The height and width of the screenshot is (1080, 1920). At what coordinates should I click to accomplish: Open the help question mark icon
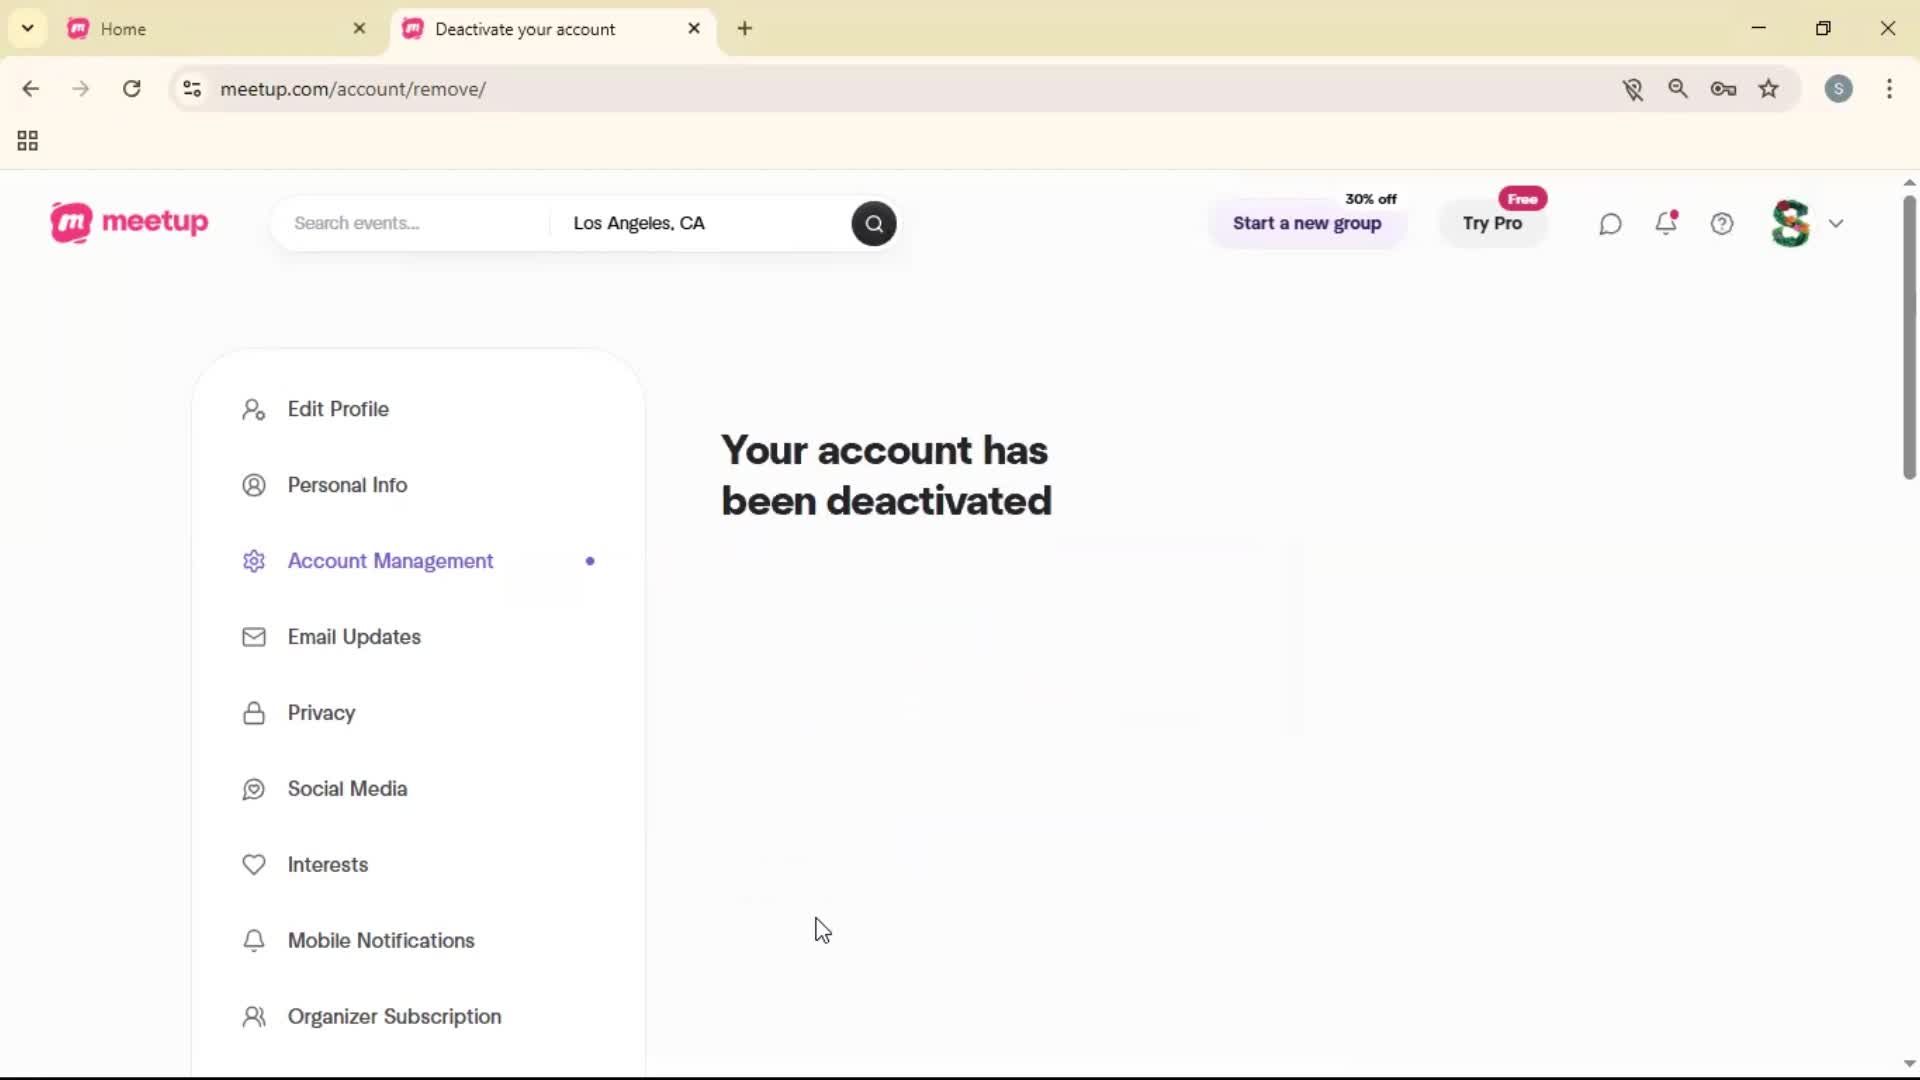[1723, 223]
